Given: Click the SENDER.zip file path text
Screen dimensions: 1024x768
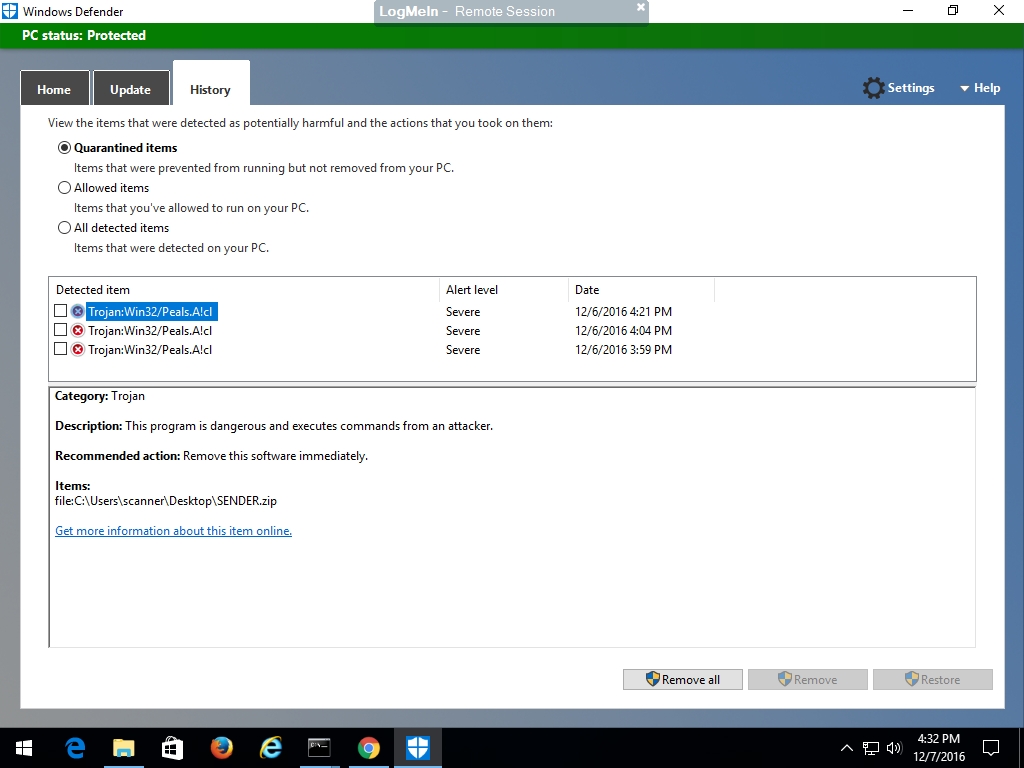Looking at the screenshot, I should (x=166, y=501).
